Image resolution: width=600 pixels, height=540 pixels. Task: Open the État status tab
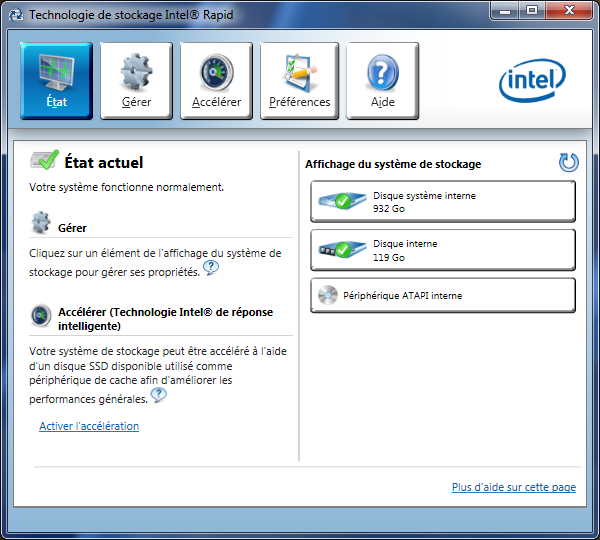(56, 81)
